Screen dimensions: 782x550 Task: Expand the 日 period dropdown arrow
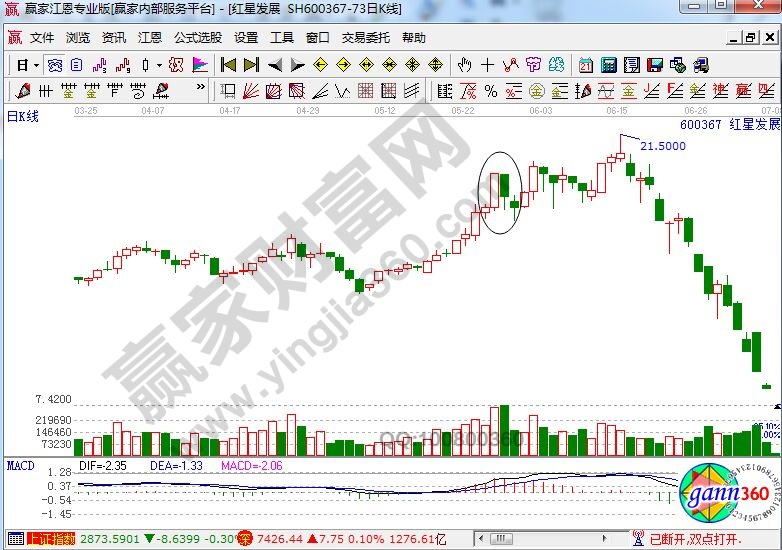36,65
